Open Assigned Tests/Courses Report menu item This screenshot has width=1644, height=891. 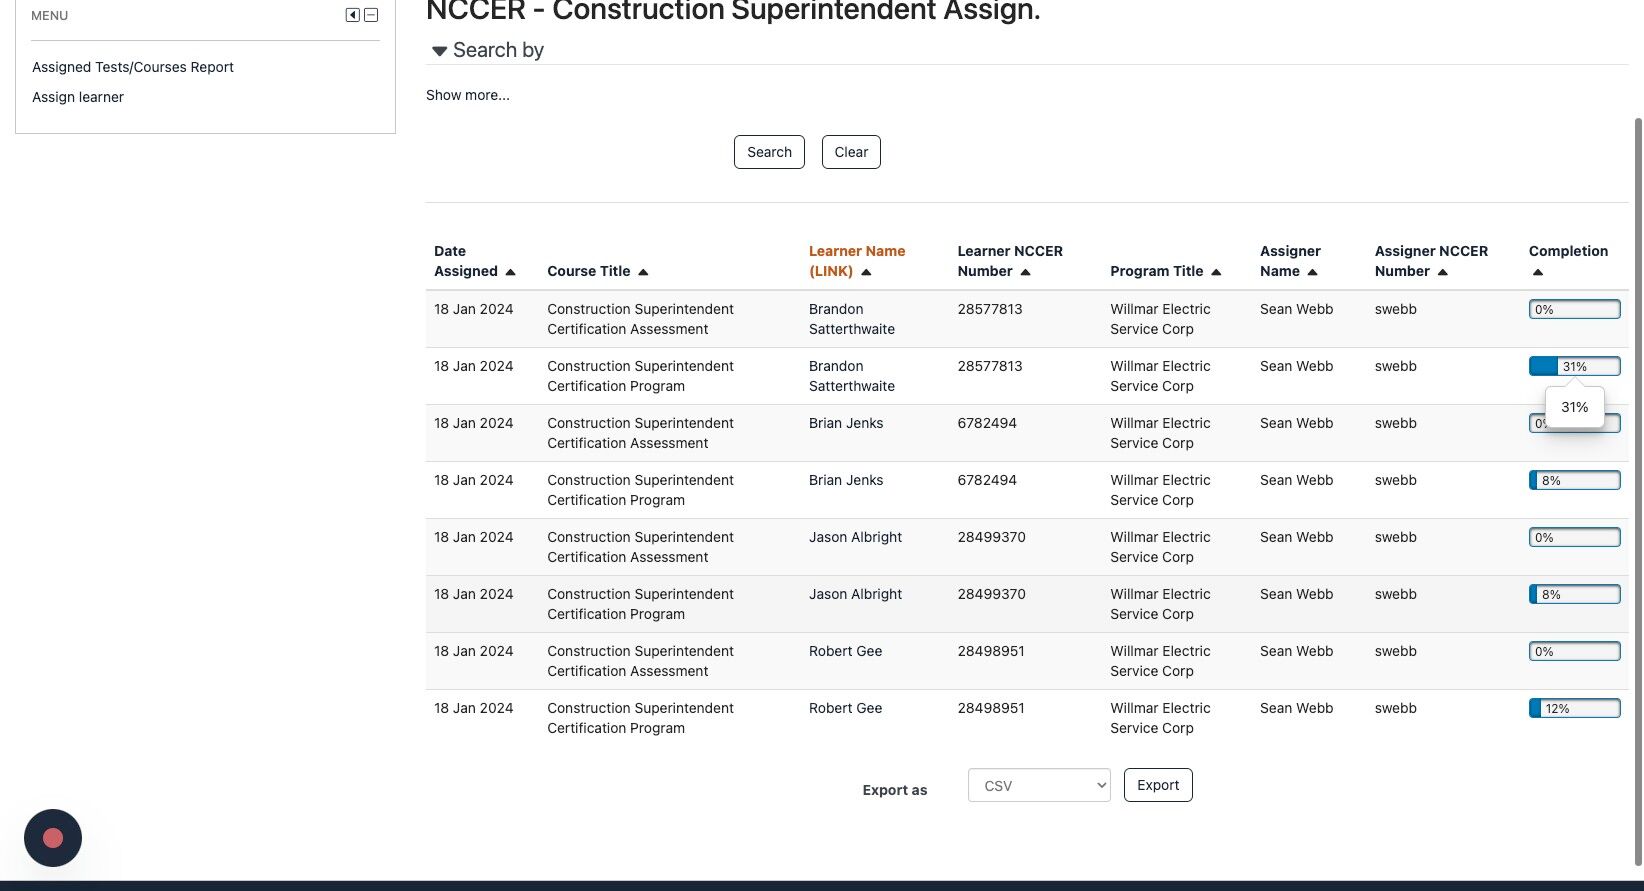pyautogui.click(x=133, y=67)
